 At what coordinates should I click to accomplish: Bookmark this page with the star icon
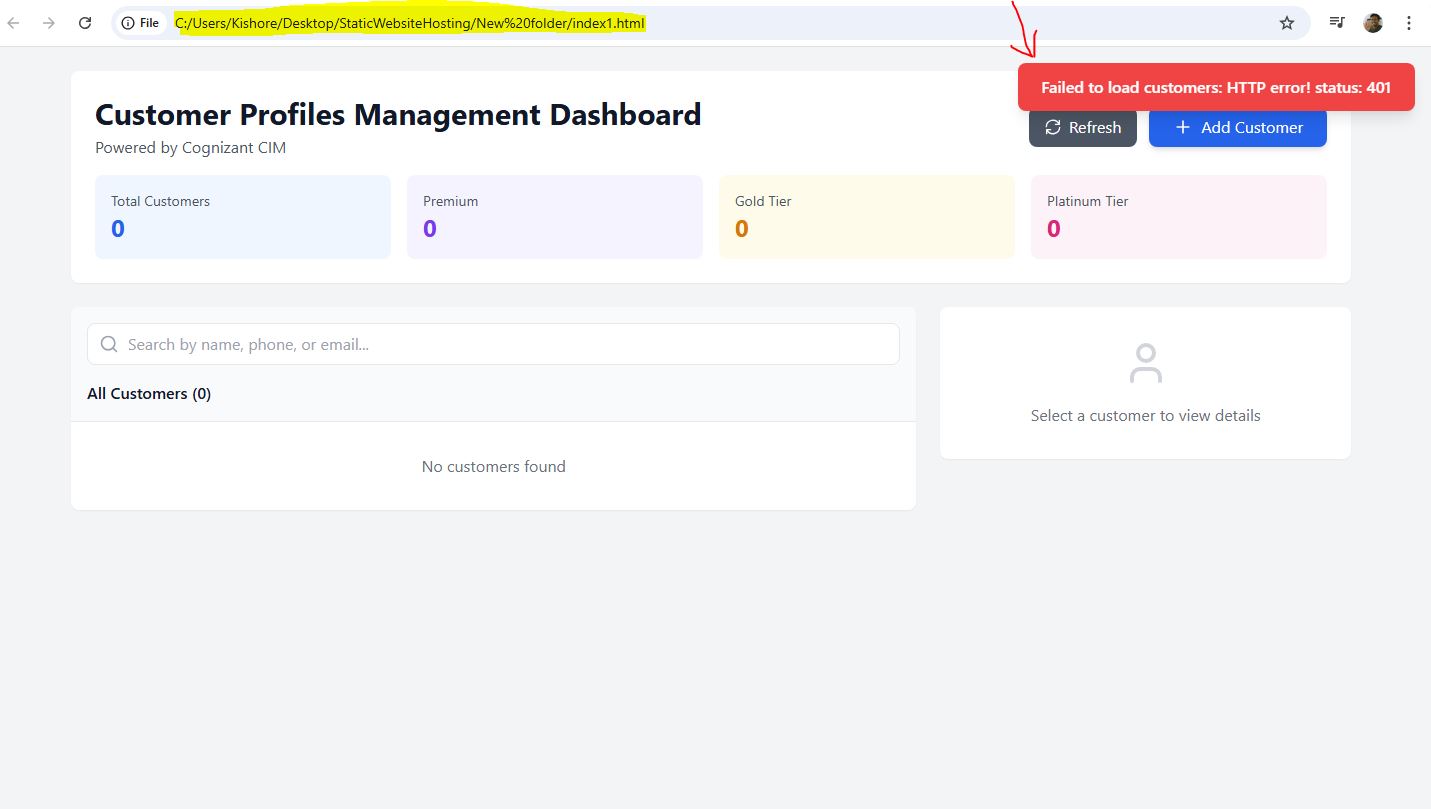(1287, 23)
